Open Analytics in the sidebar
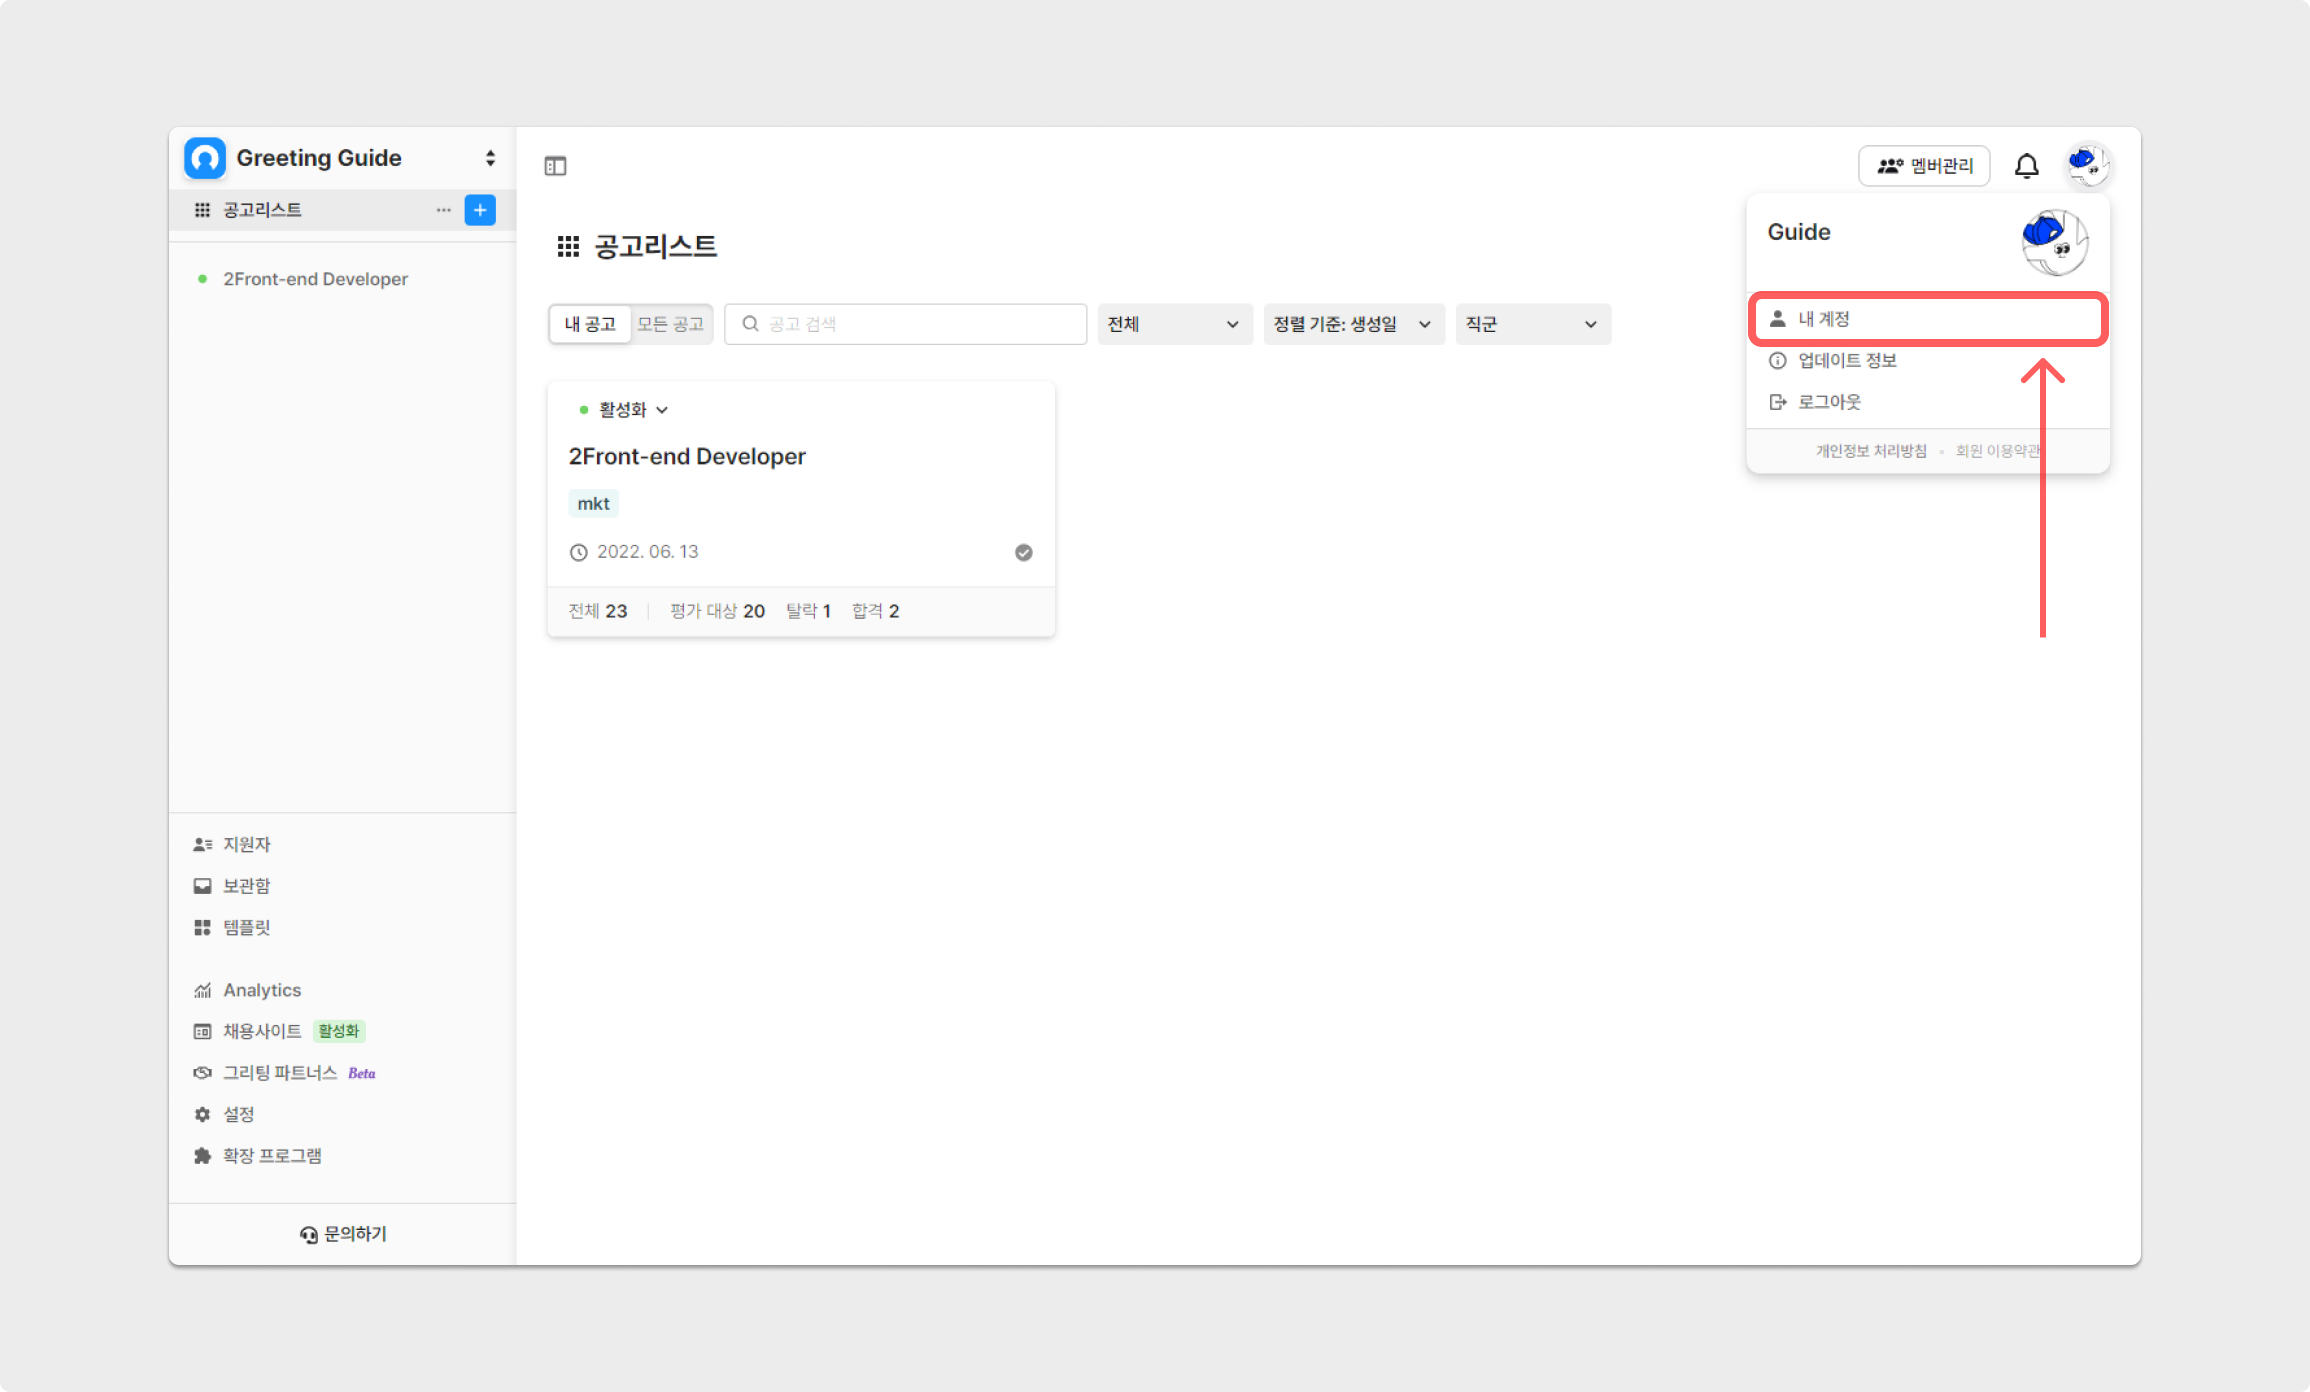Screen dimensions: 2310x1392 pyautogui.click(x=261, y=990)
